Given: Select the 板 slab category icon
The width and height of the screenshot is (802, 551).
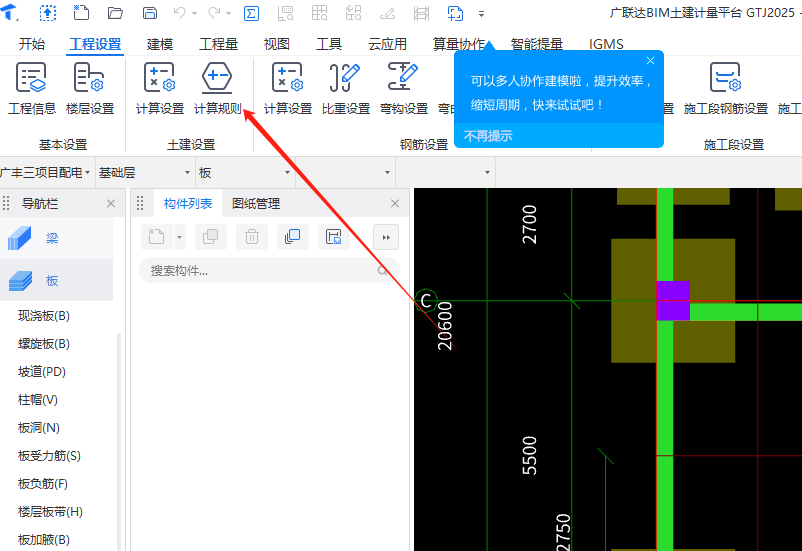Looking at the screenshot, I should coord(20,280).
